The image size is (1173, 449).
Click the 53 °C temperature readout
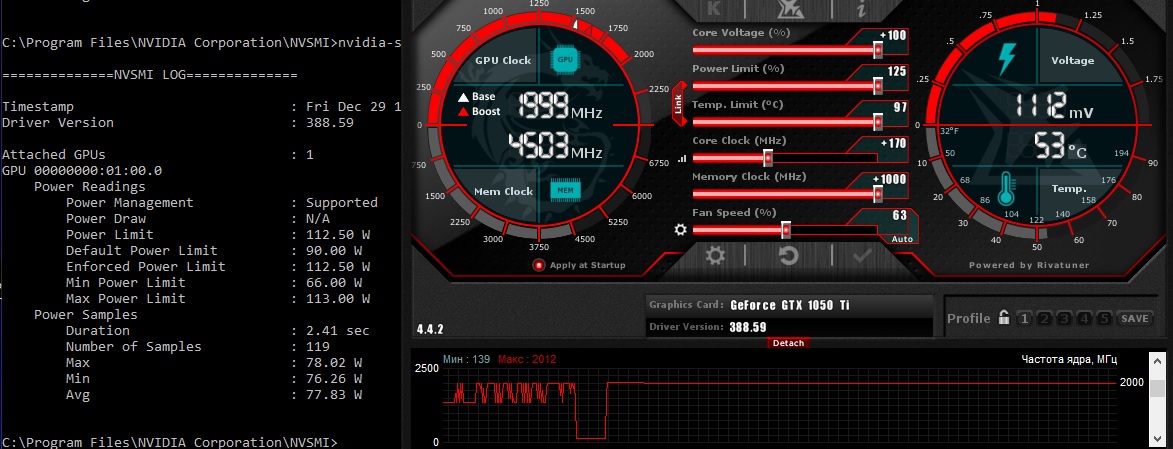click(x=1060, y=147)
